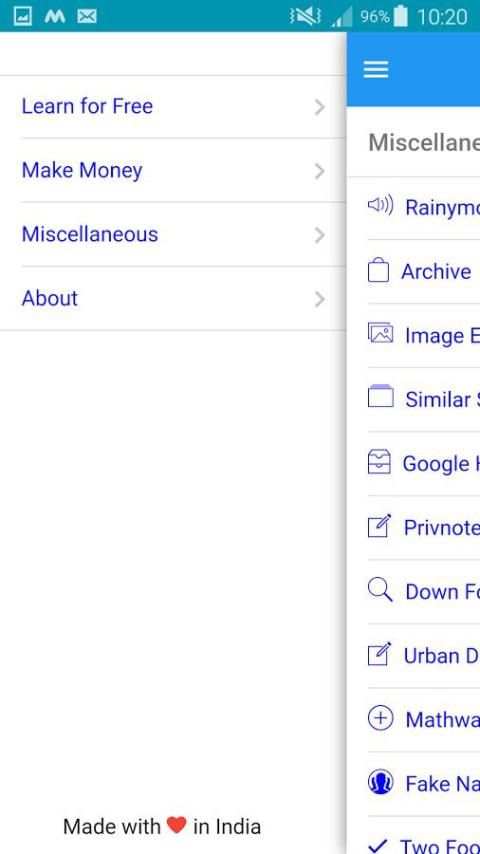The width and height of the screenshot is (480, 854).
Task: Tap the image notification icon in status bar
Action: coord(22,17)
